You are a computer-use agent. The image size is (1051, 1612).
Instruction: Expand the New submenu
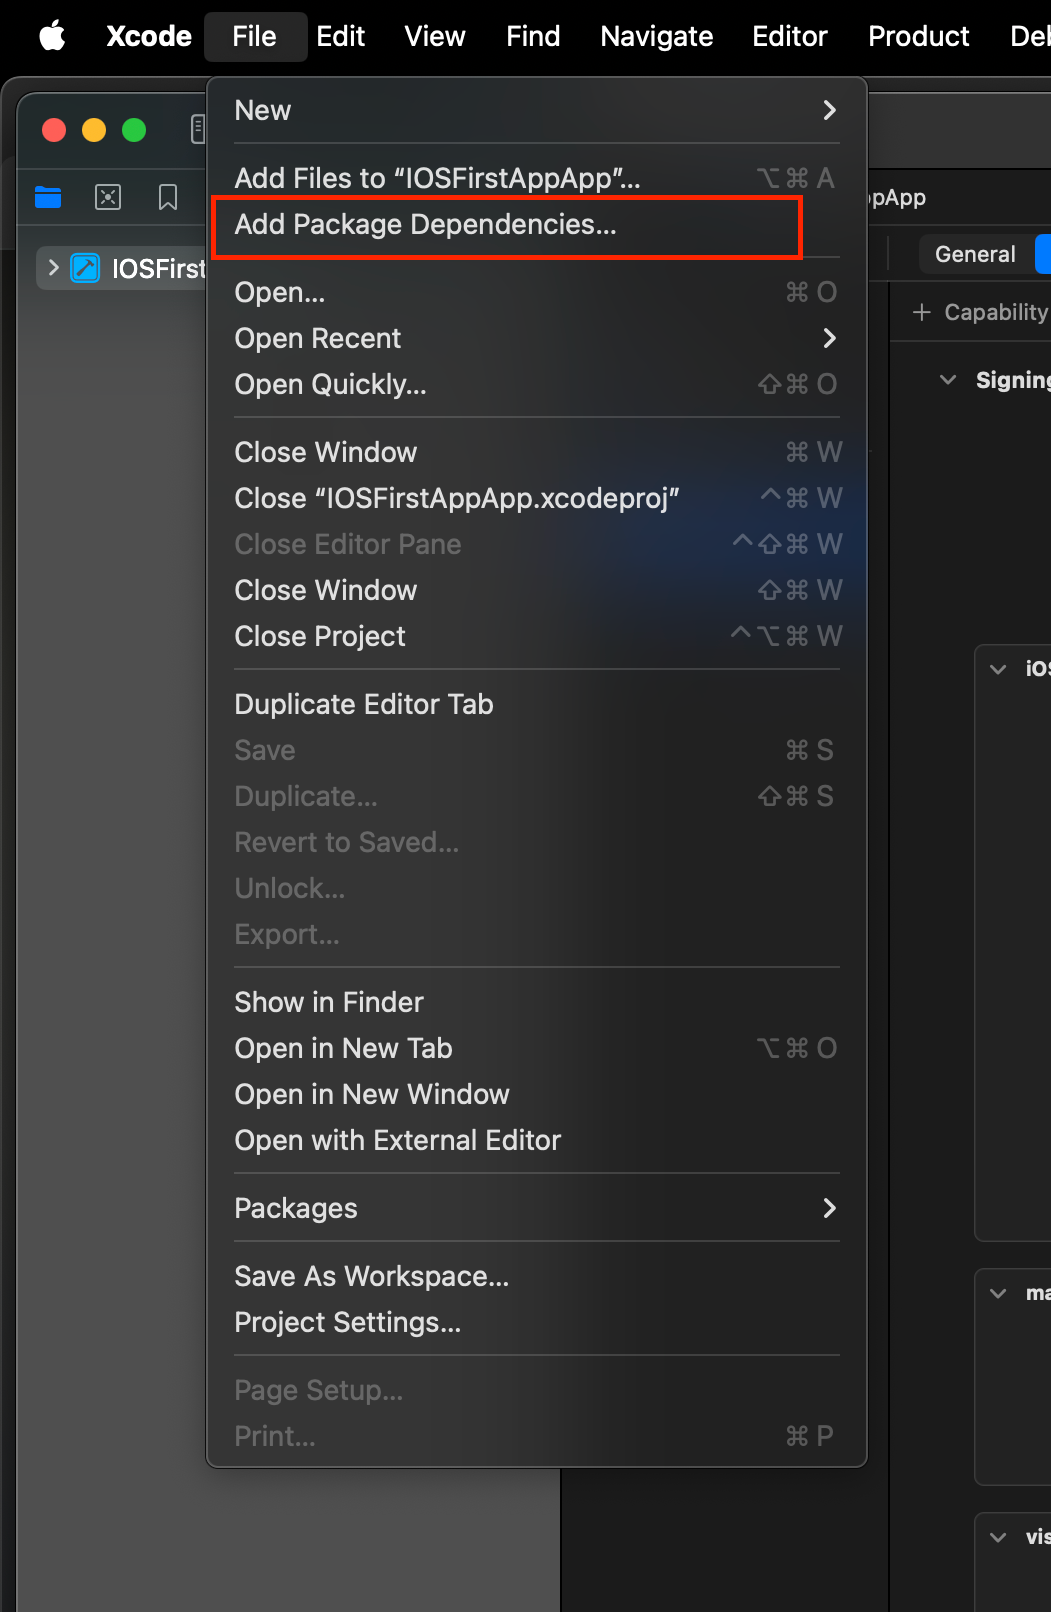[536, 110]
